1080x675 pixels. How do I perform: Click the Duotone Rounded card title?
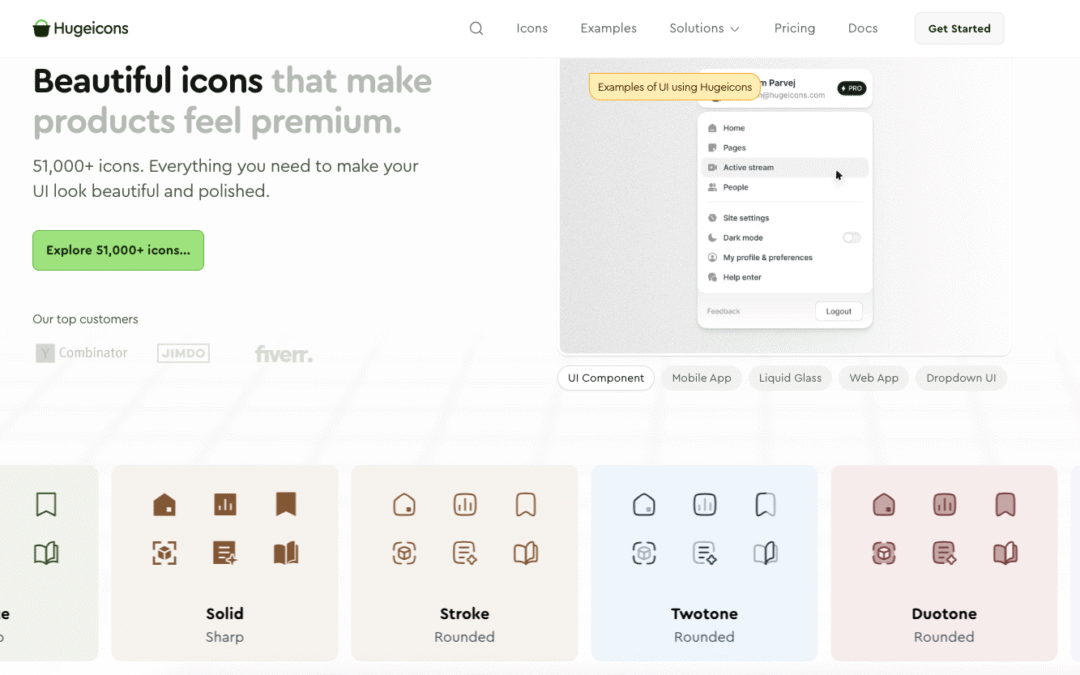pos(944,614)
